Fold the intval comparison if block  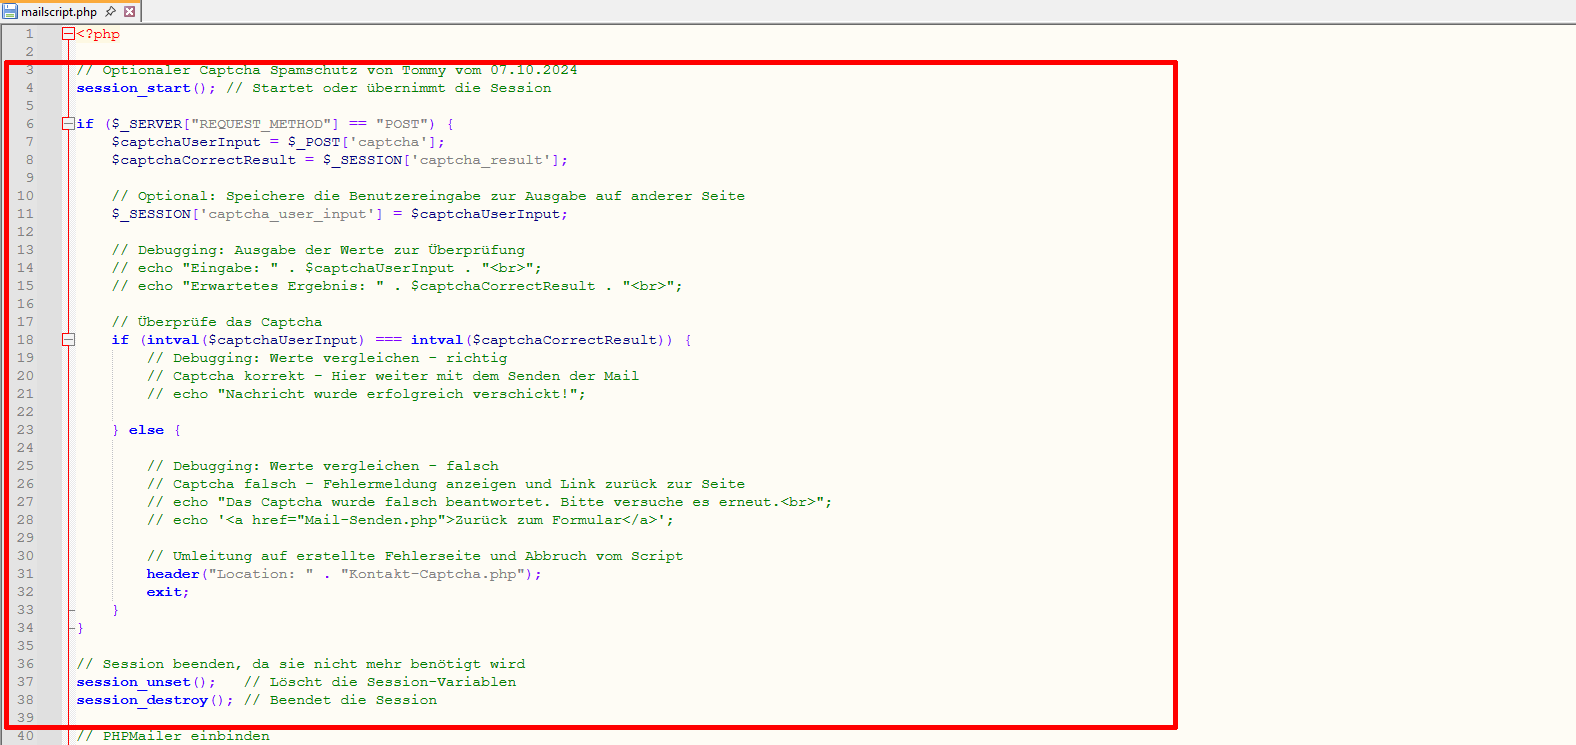click(x=68, y=340)
